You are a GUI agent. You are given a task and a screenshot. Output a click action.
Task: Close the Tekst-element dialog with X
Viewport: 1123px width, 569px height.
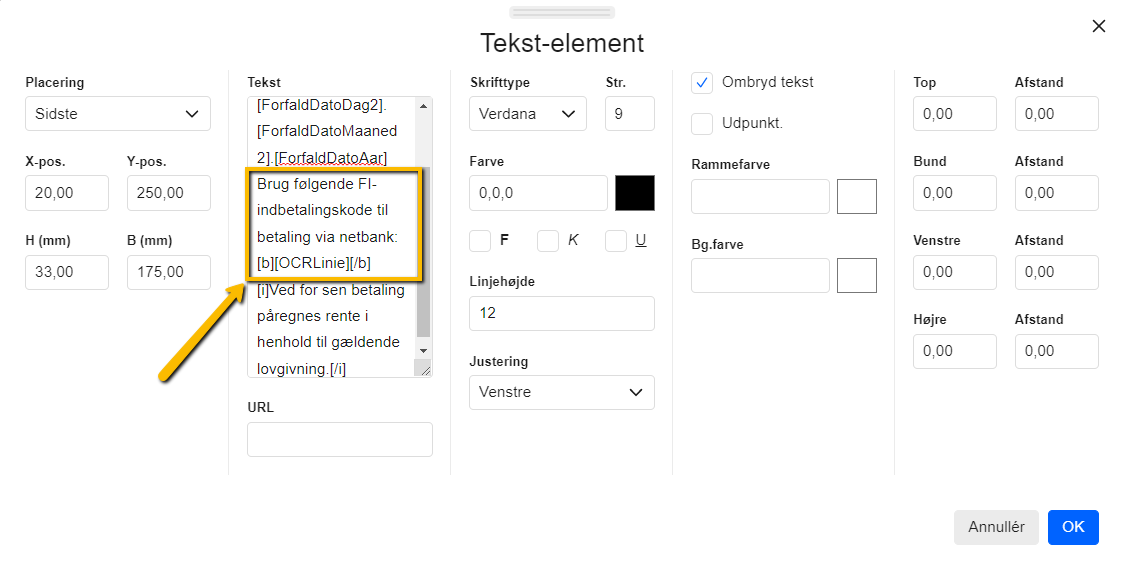tap(1099, 26)
